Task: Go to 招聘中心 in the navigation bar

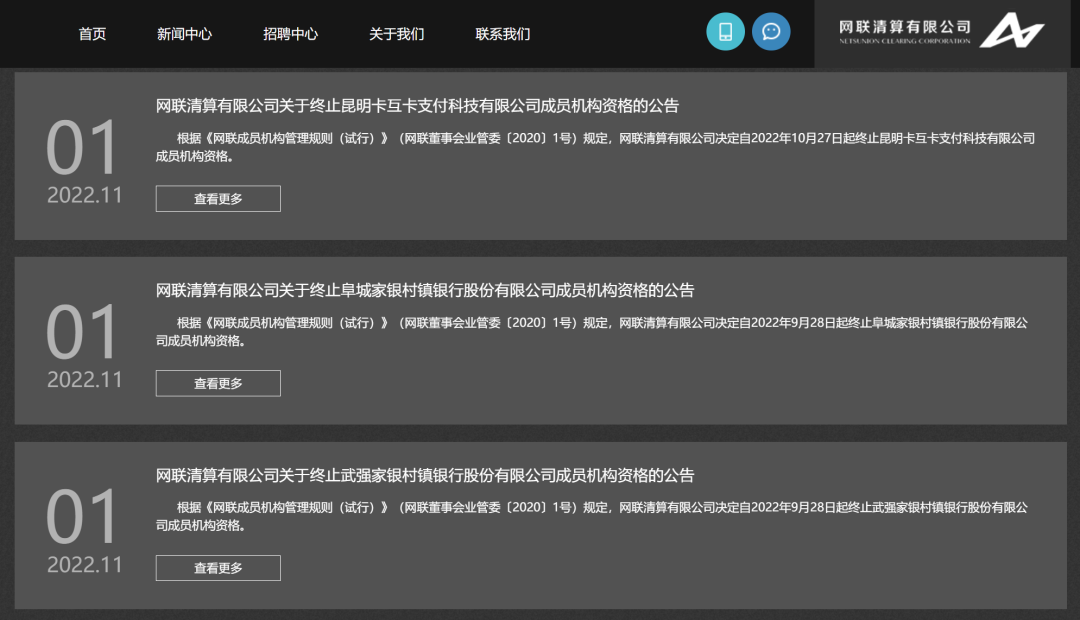Action: tap(291, 34)
